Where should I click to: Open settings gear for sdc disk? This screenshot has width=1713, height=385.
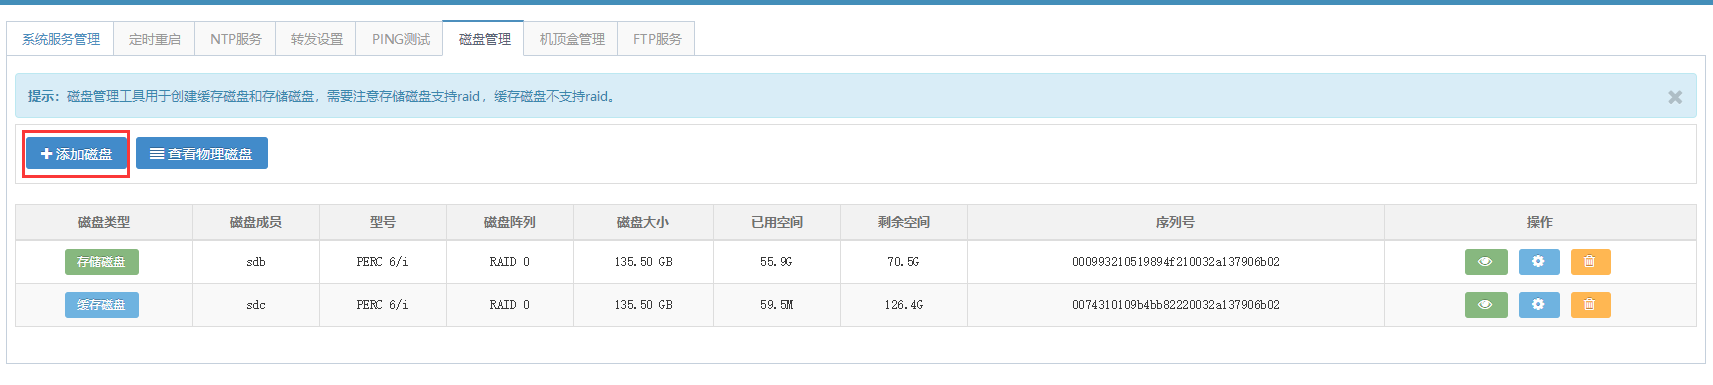(1538, 305)
